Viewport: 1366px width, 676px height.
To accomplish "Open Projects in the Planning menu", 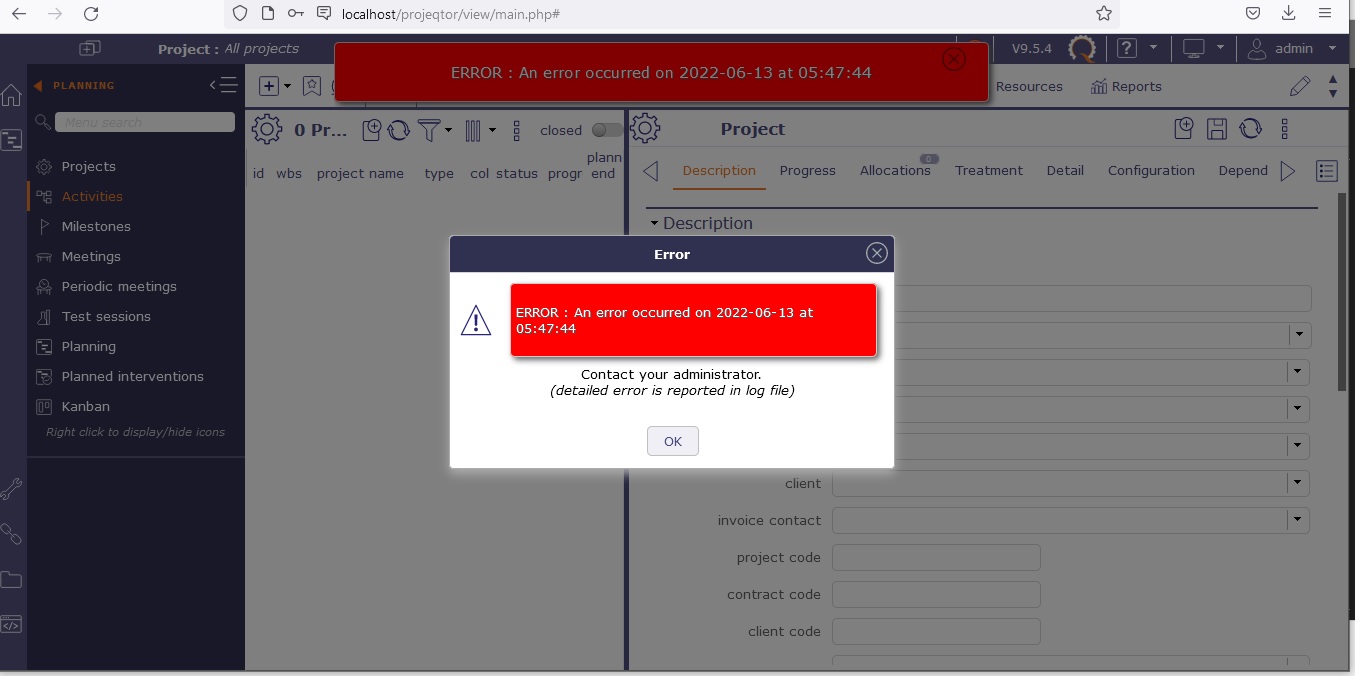I will click(x=88, y=166).
